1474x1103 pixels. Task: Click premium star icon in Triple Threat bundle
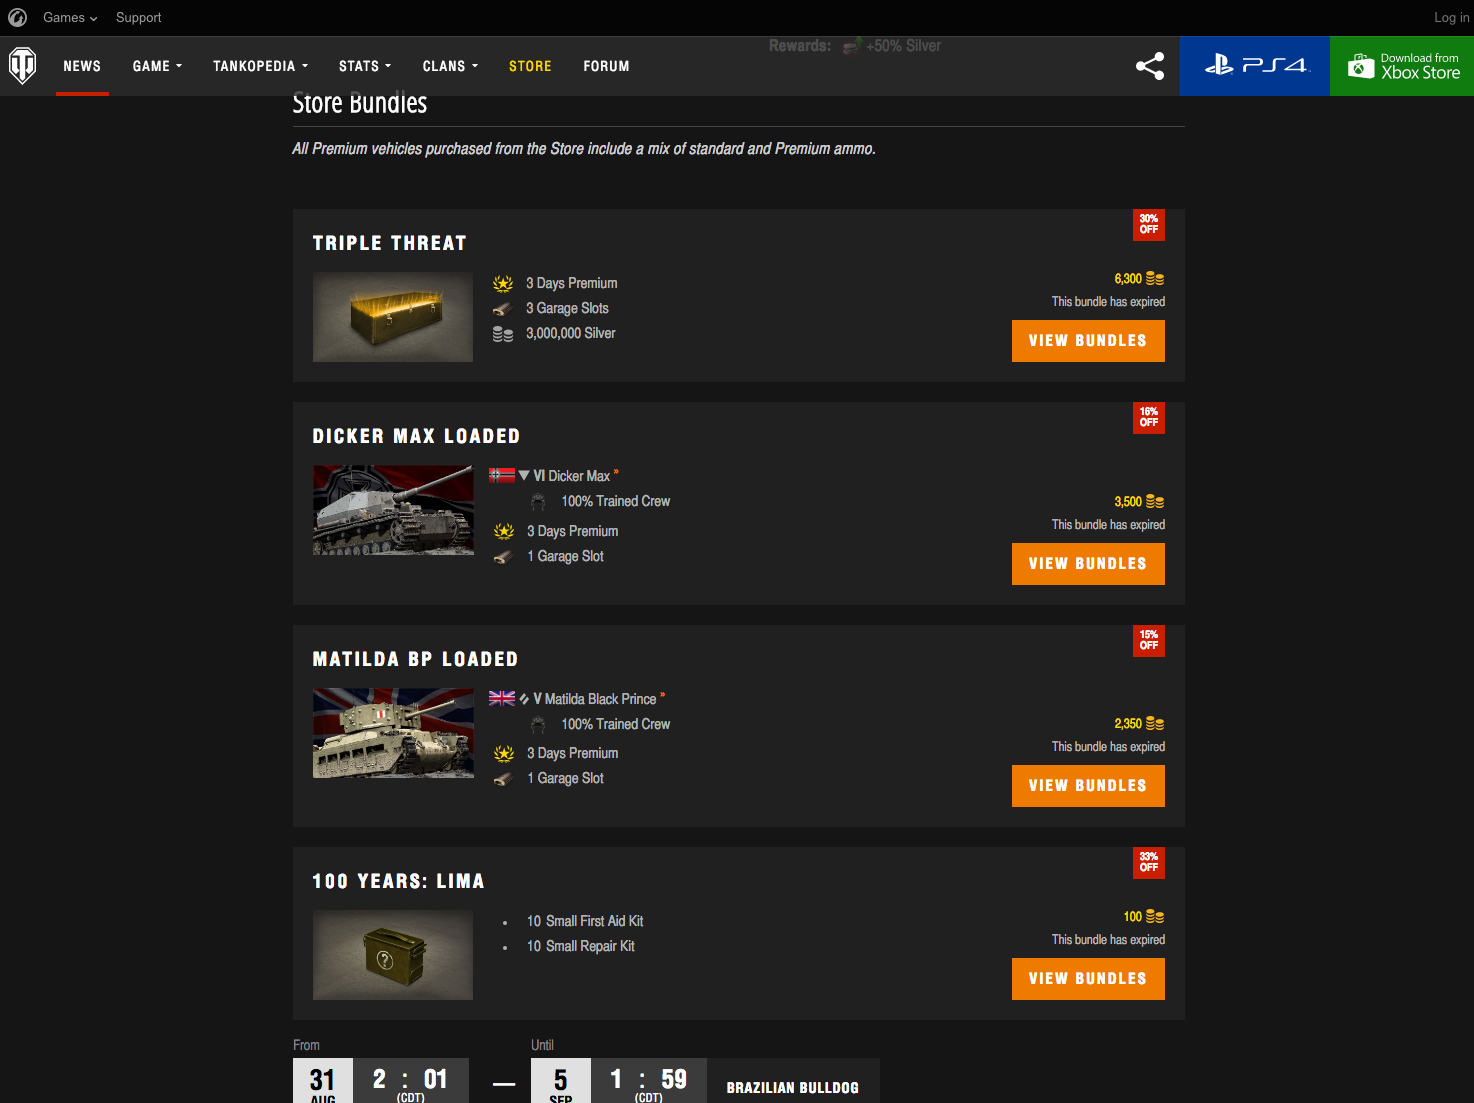coord(503,284)
